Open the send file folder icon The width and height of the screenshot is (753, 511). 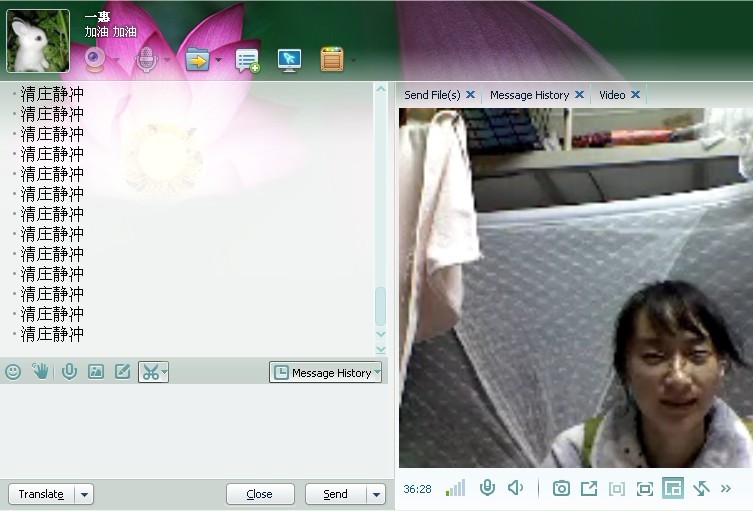(197, 60)
